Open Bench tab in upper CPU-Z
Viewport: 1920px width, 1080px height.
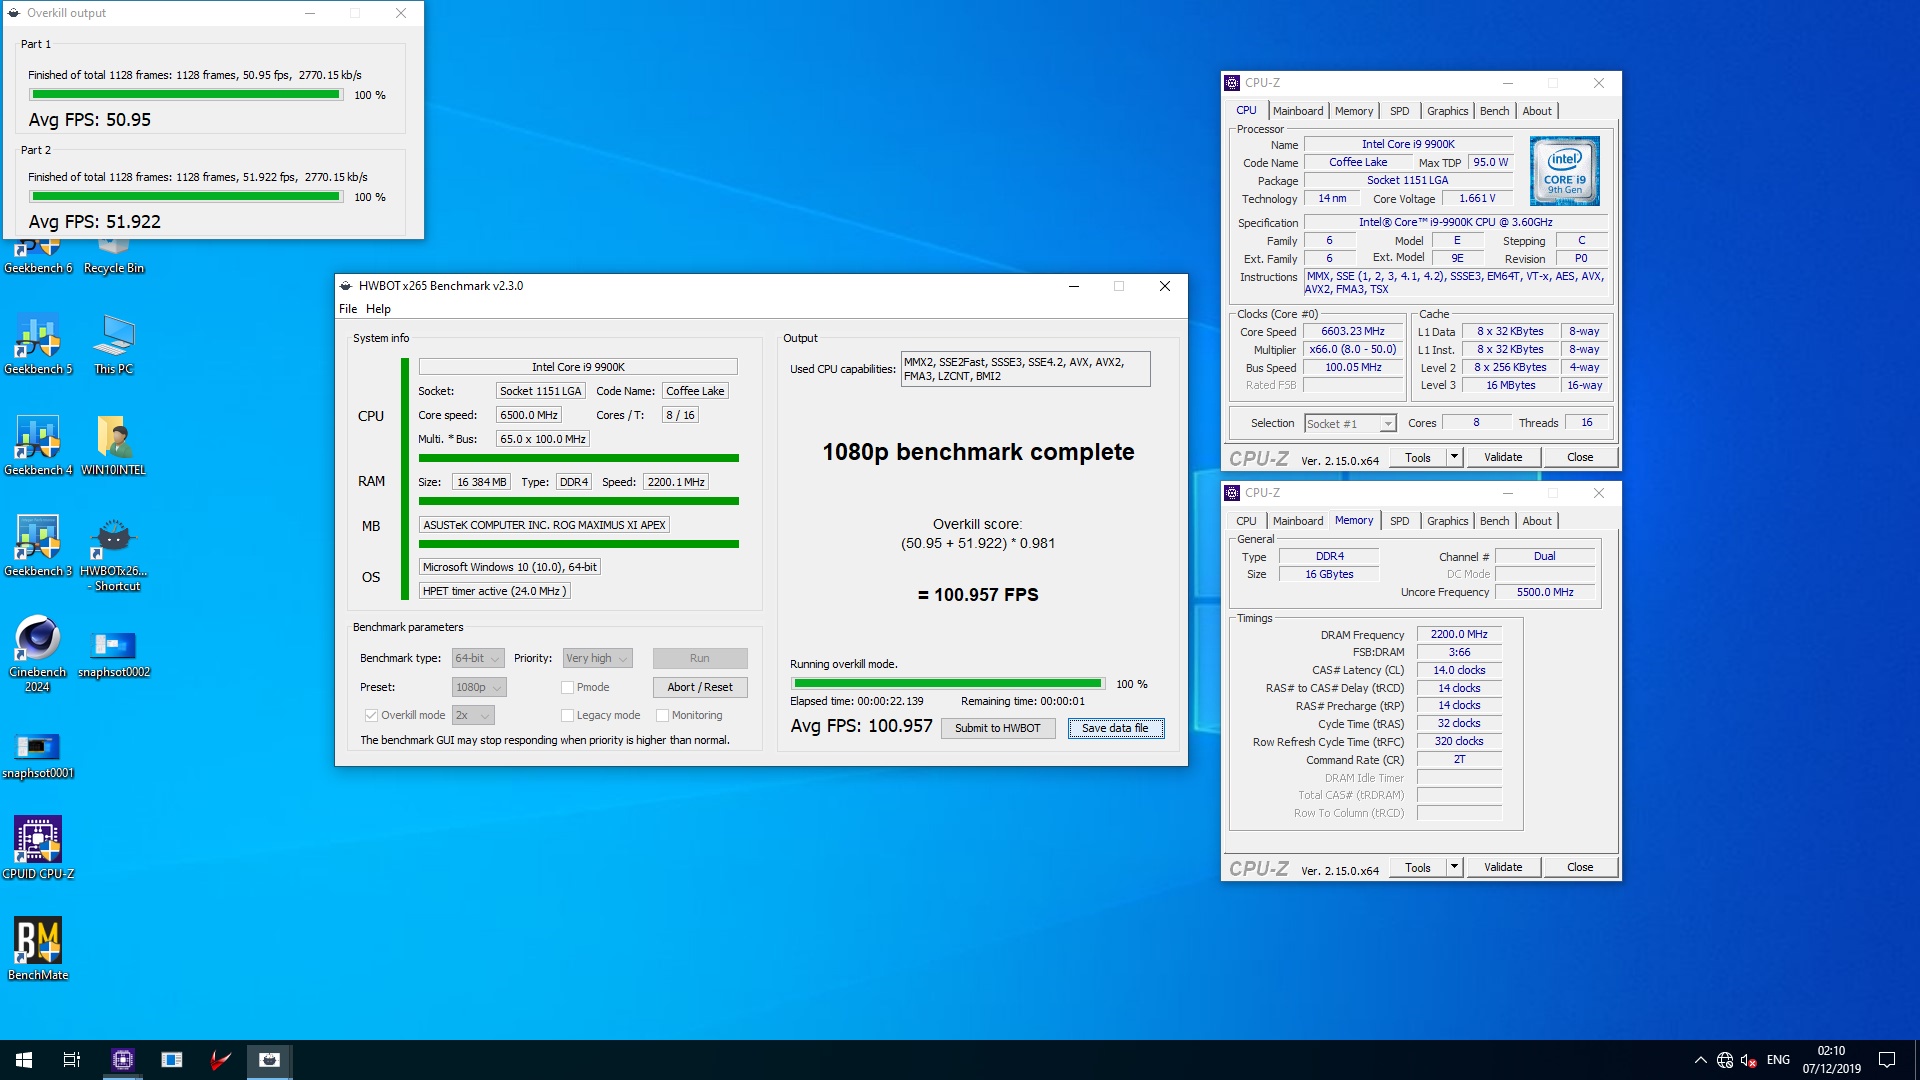coord(1494,111)
